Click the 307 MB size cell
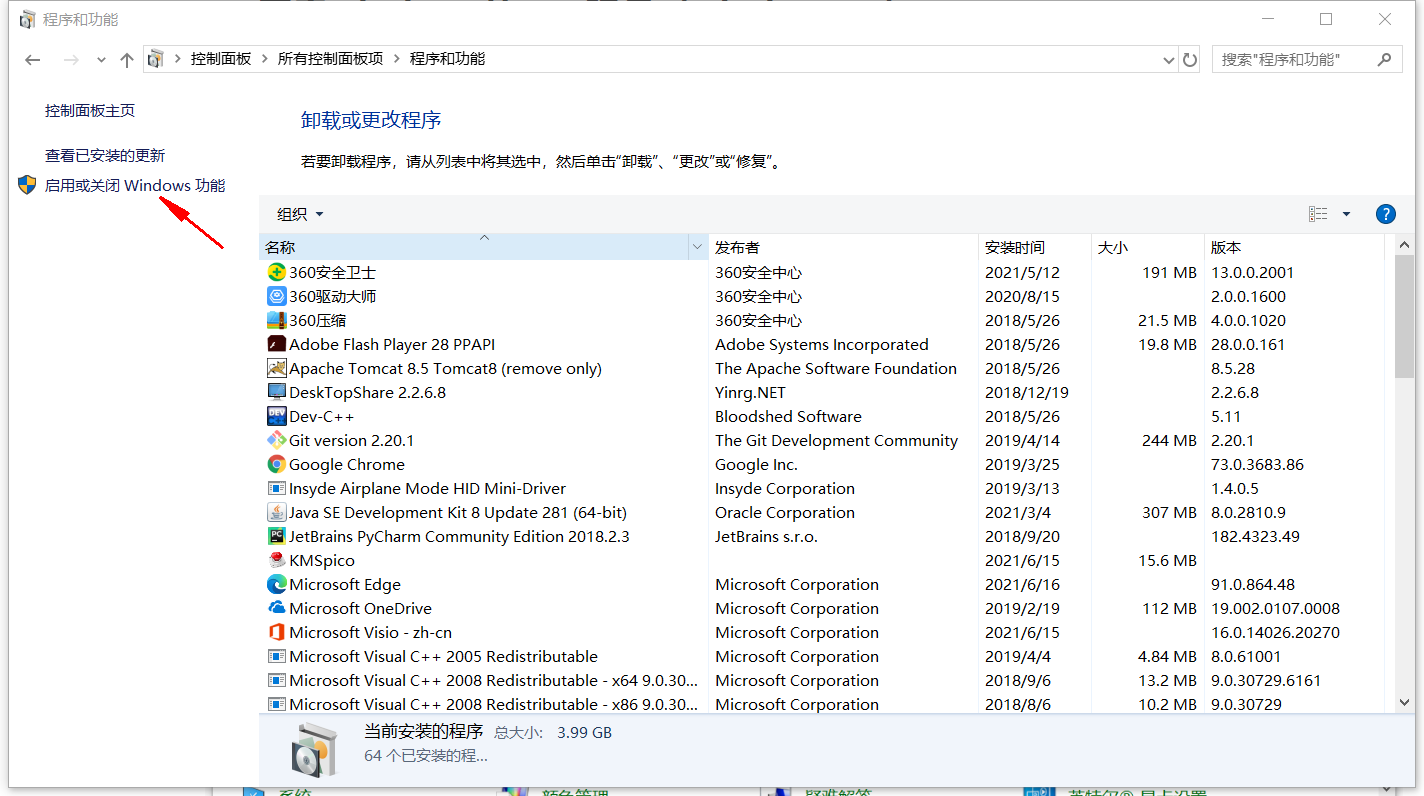This screenshot has width=1424, height=796. pyautogui.click(x=1169, y=512)
